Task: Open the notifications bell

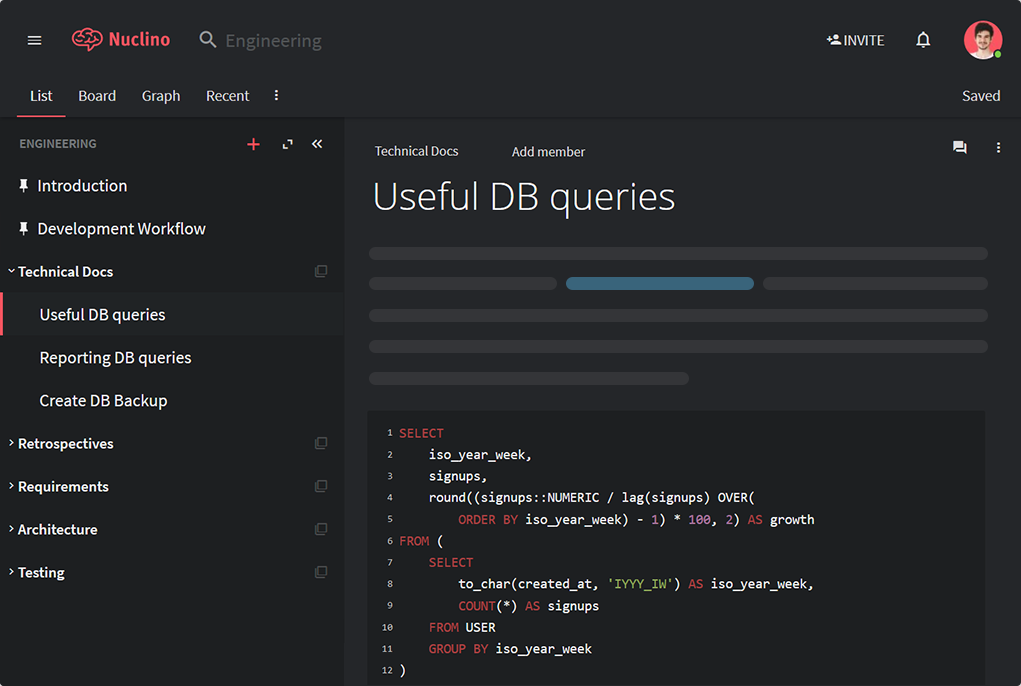Action: coord(923,40)
